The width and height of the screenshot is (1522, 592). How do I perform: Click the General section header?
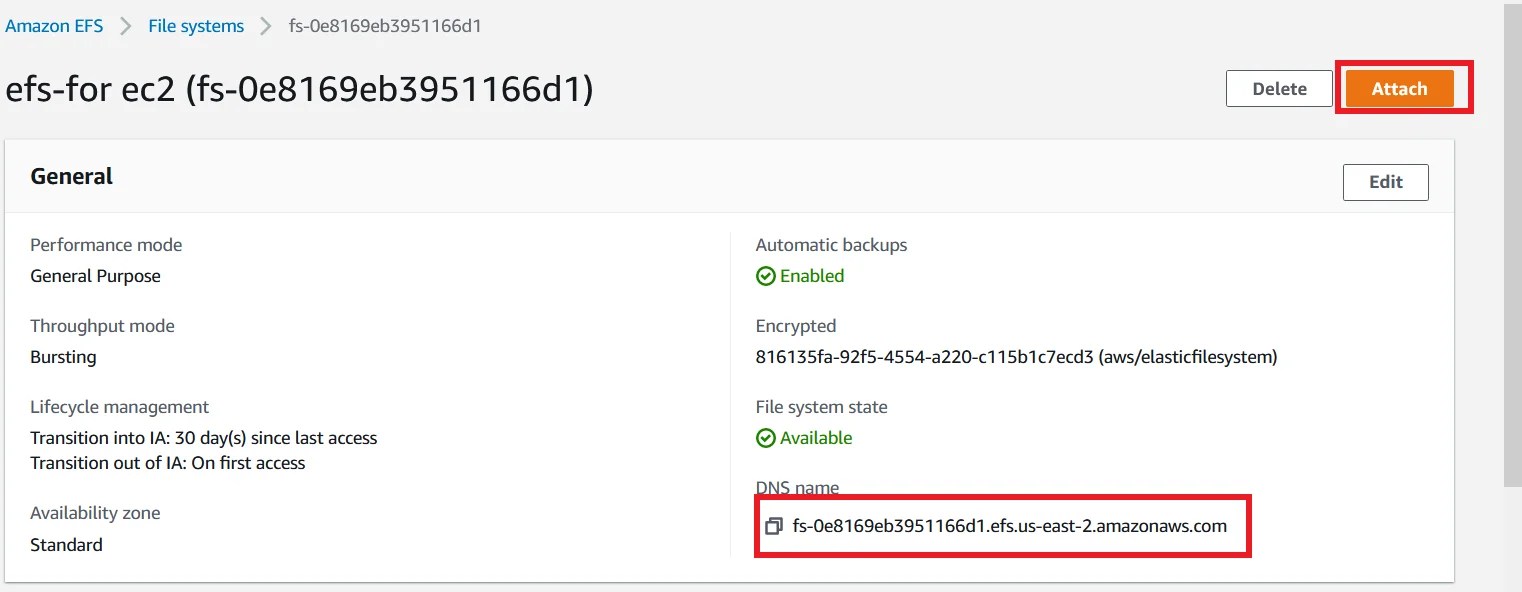[71, 176]
